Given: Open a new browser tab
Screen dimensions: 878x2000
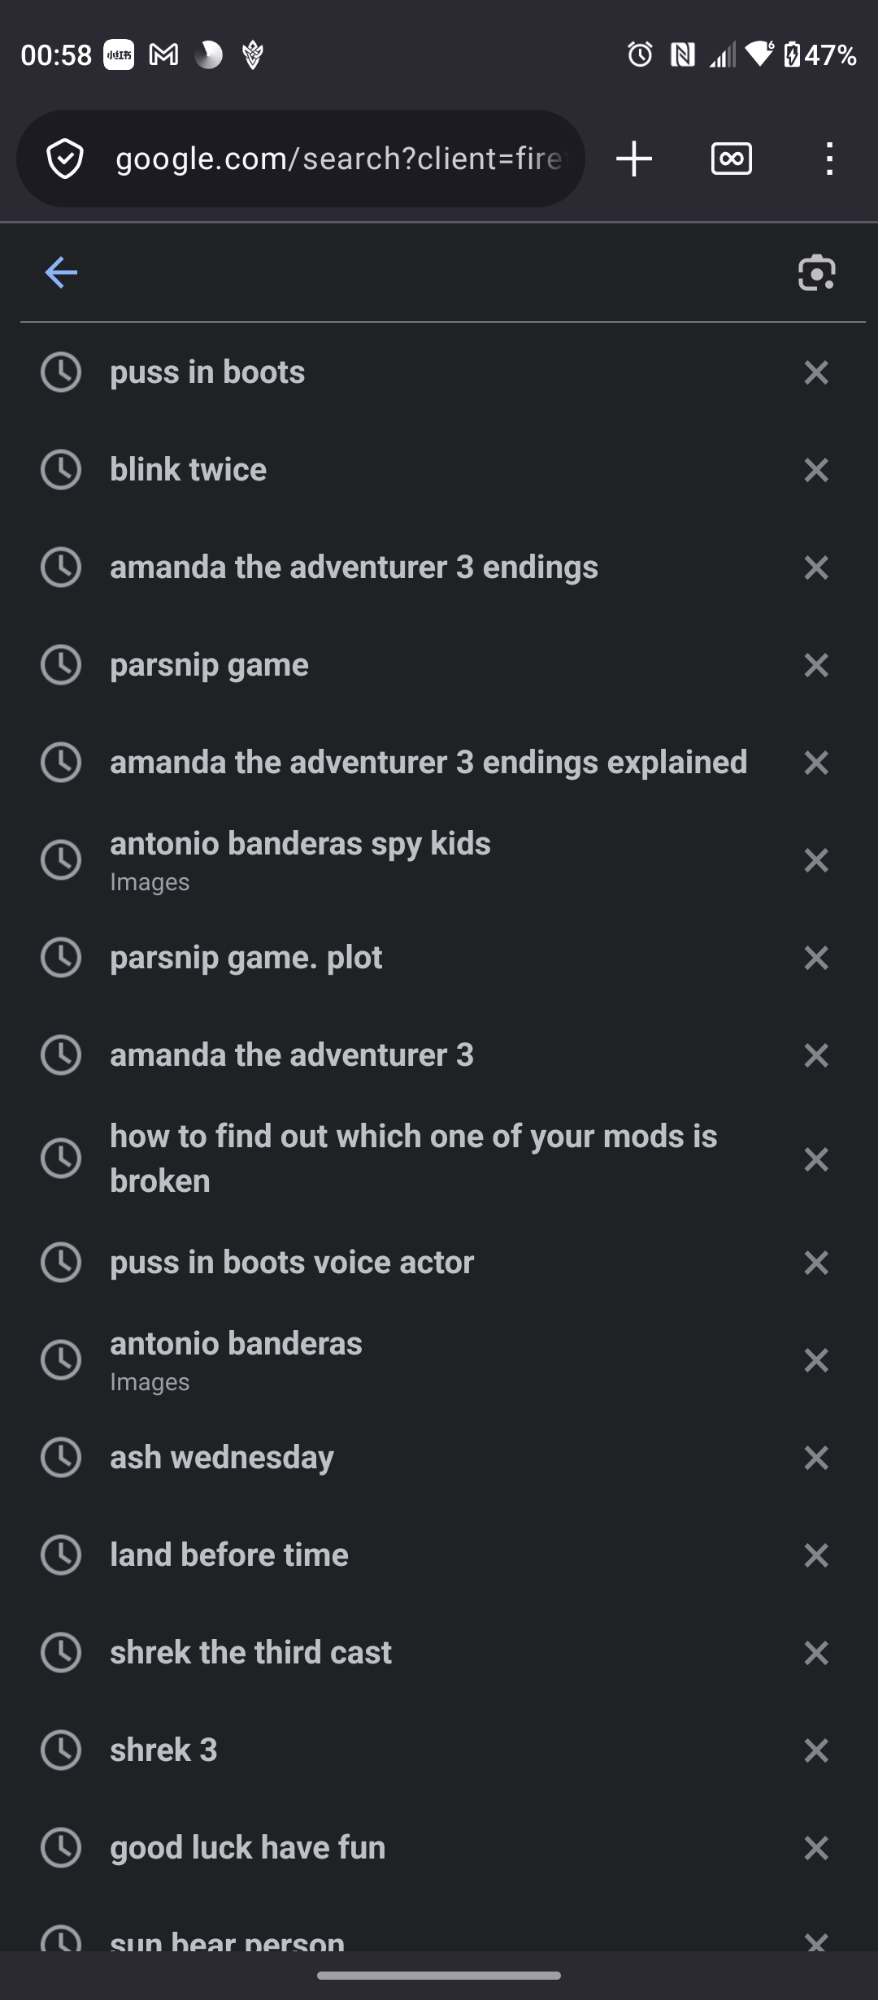Looking at the screenshot, I should (x=634, y=159).
